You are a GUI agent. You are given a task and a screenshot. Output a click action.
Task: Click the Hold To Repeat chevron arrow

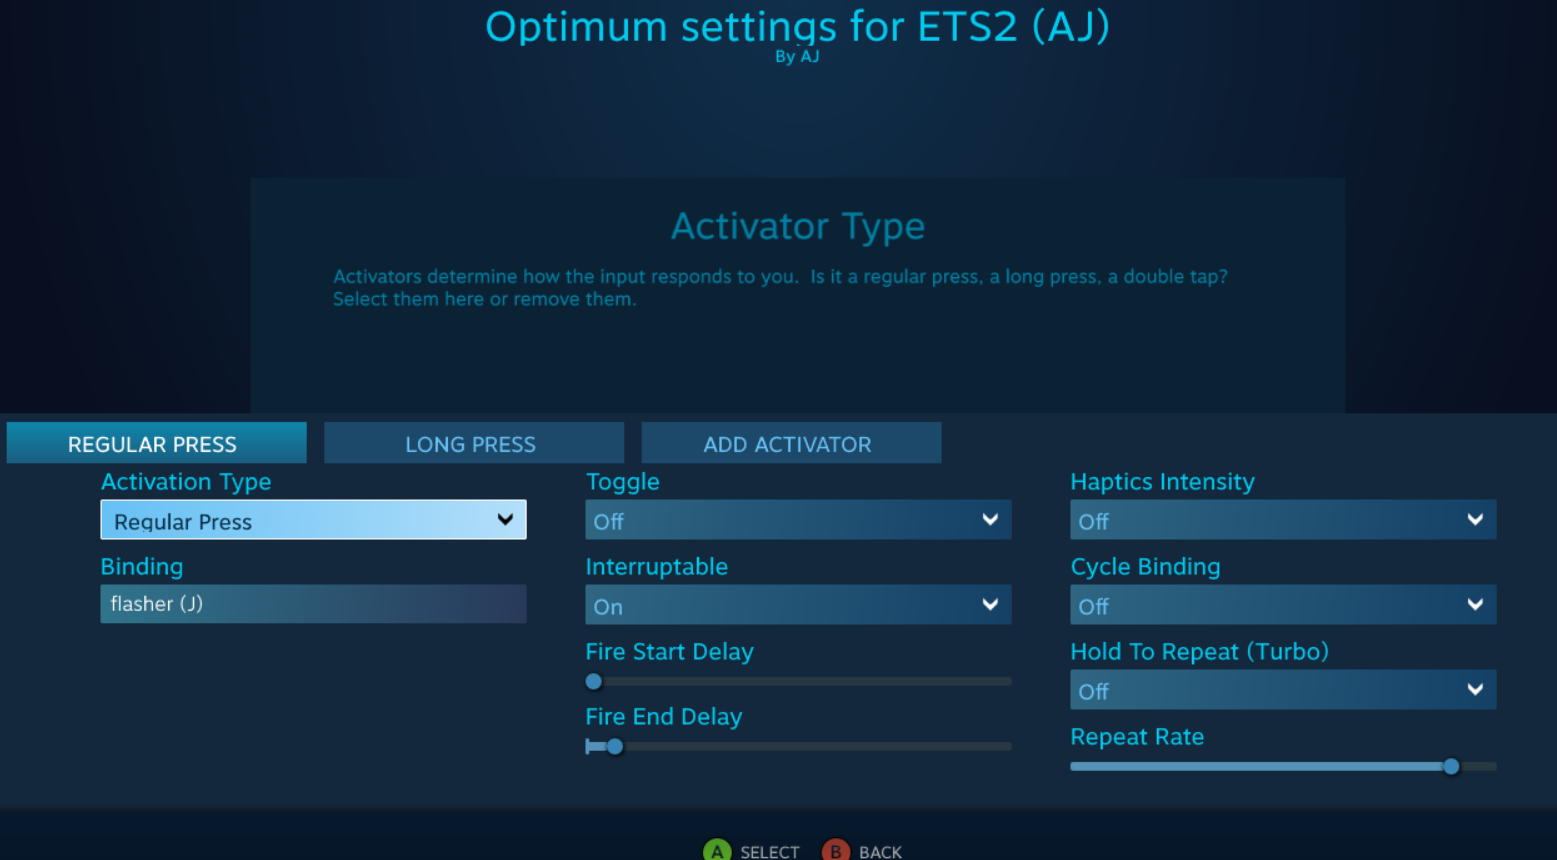click(x=1475, y=689)
